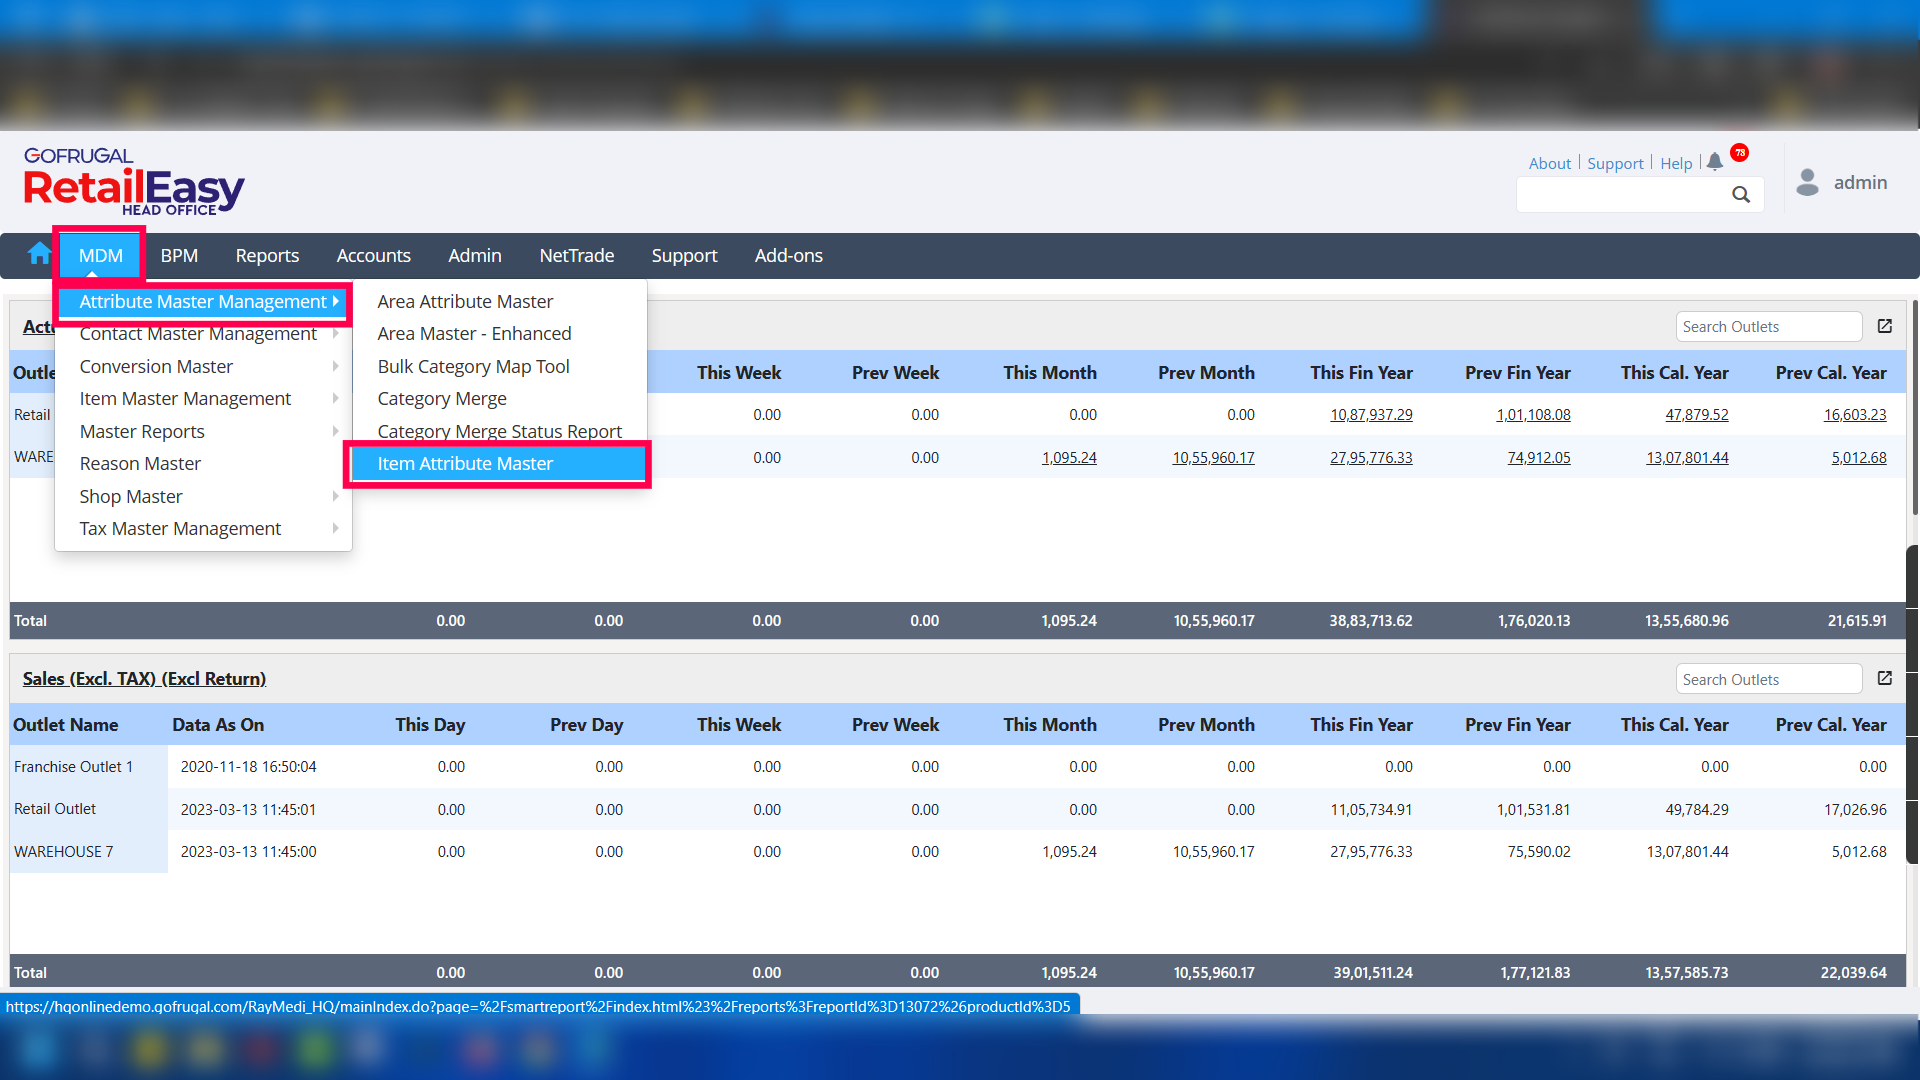Open top dashboard panel in new window
Image resolution: width=1920 pixels, height=1080 pixels.
click(1885, 326)
